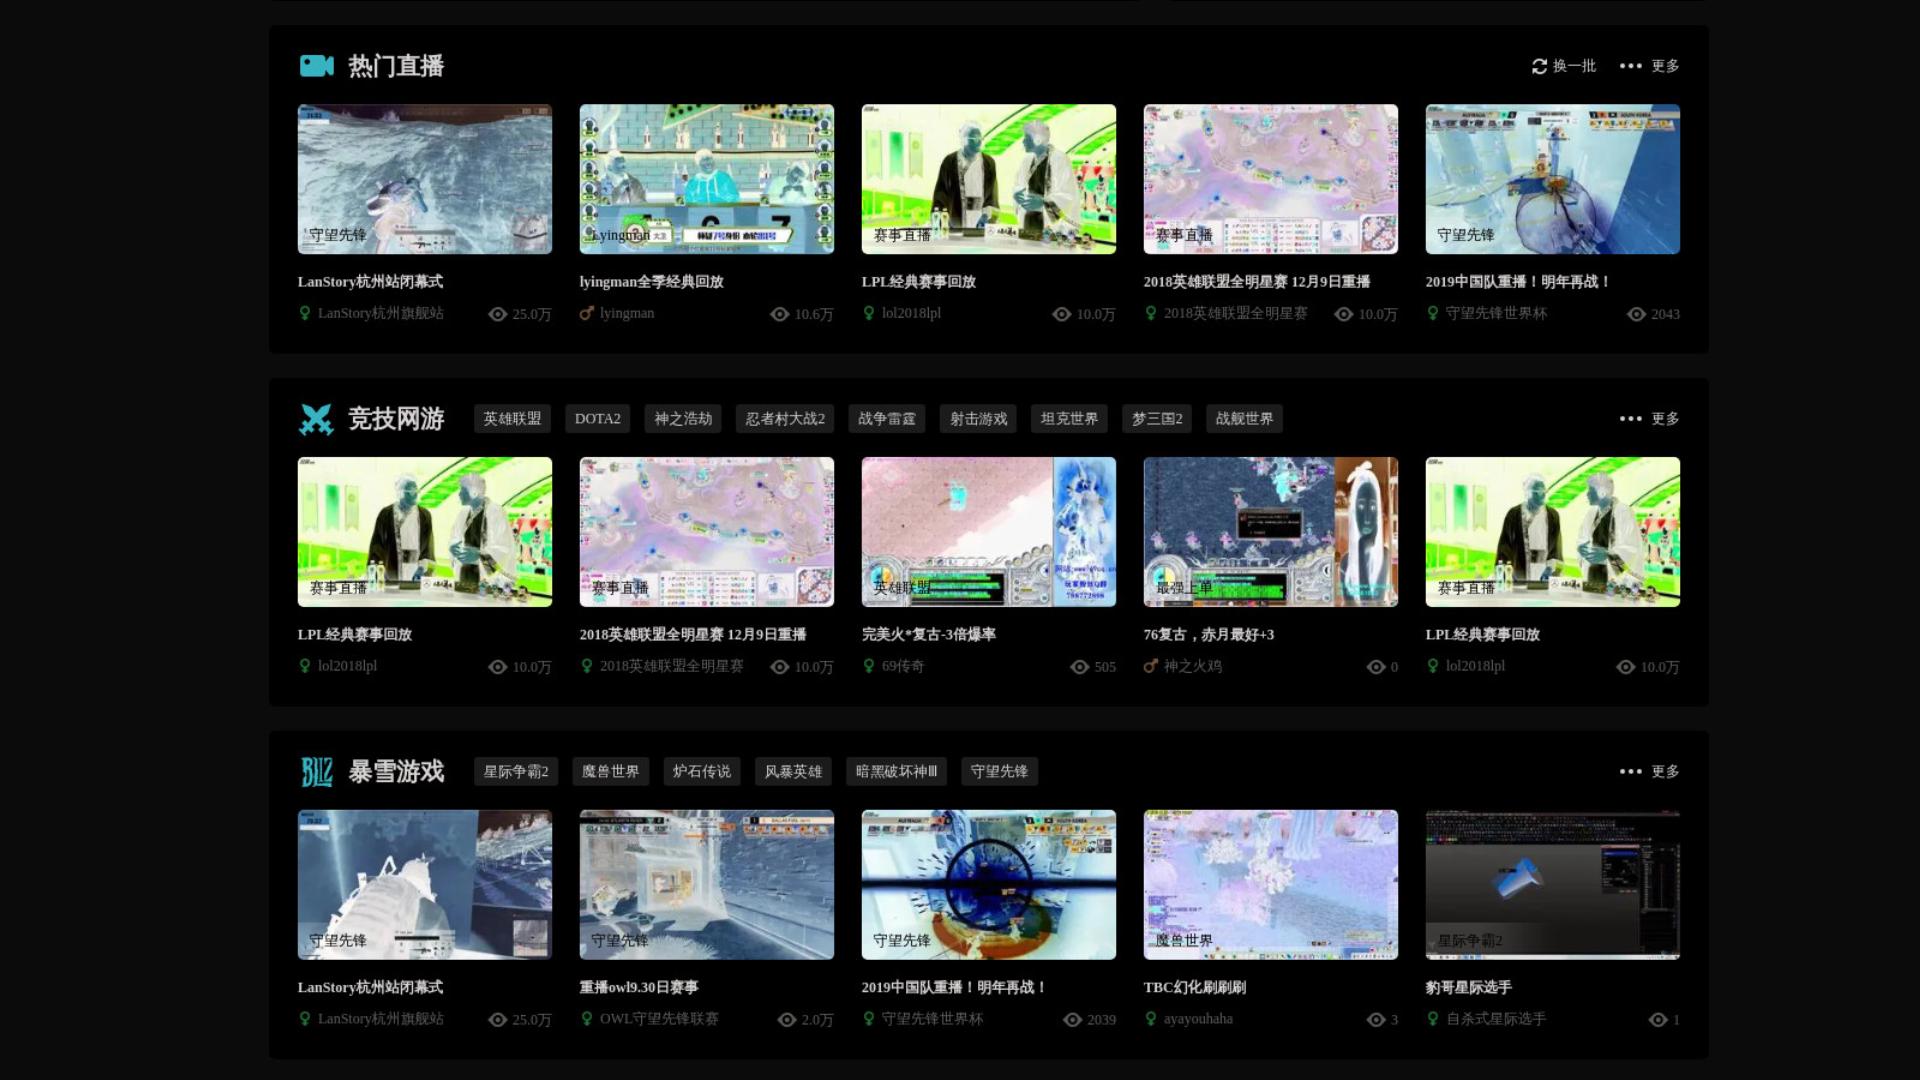Click the title 豹哥星际选手
The image size is (1920, 1080).
click(1469, 988)
